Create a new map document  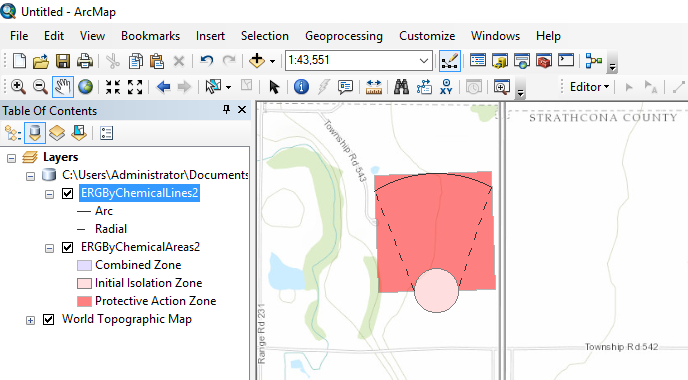[x=19, y=61]
